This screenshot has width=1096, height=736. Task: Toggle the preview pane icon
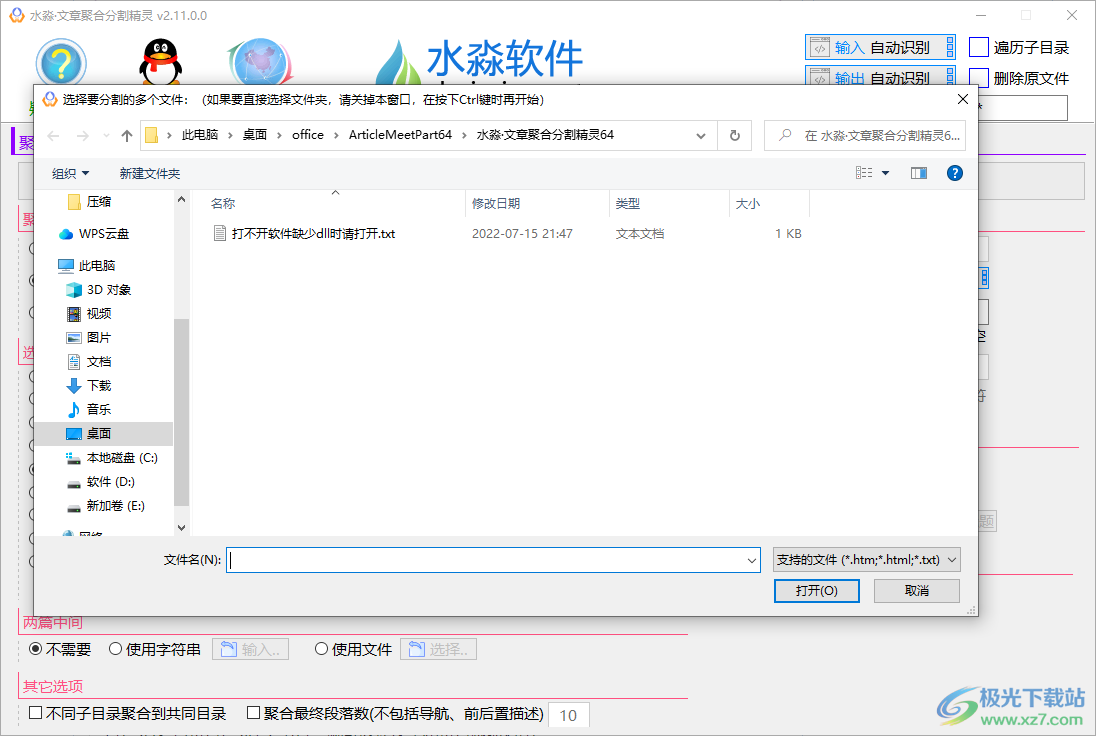[x=918, y=173]
